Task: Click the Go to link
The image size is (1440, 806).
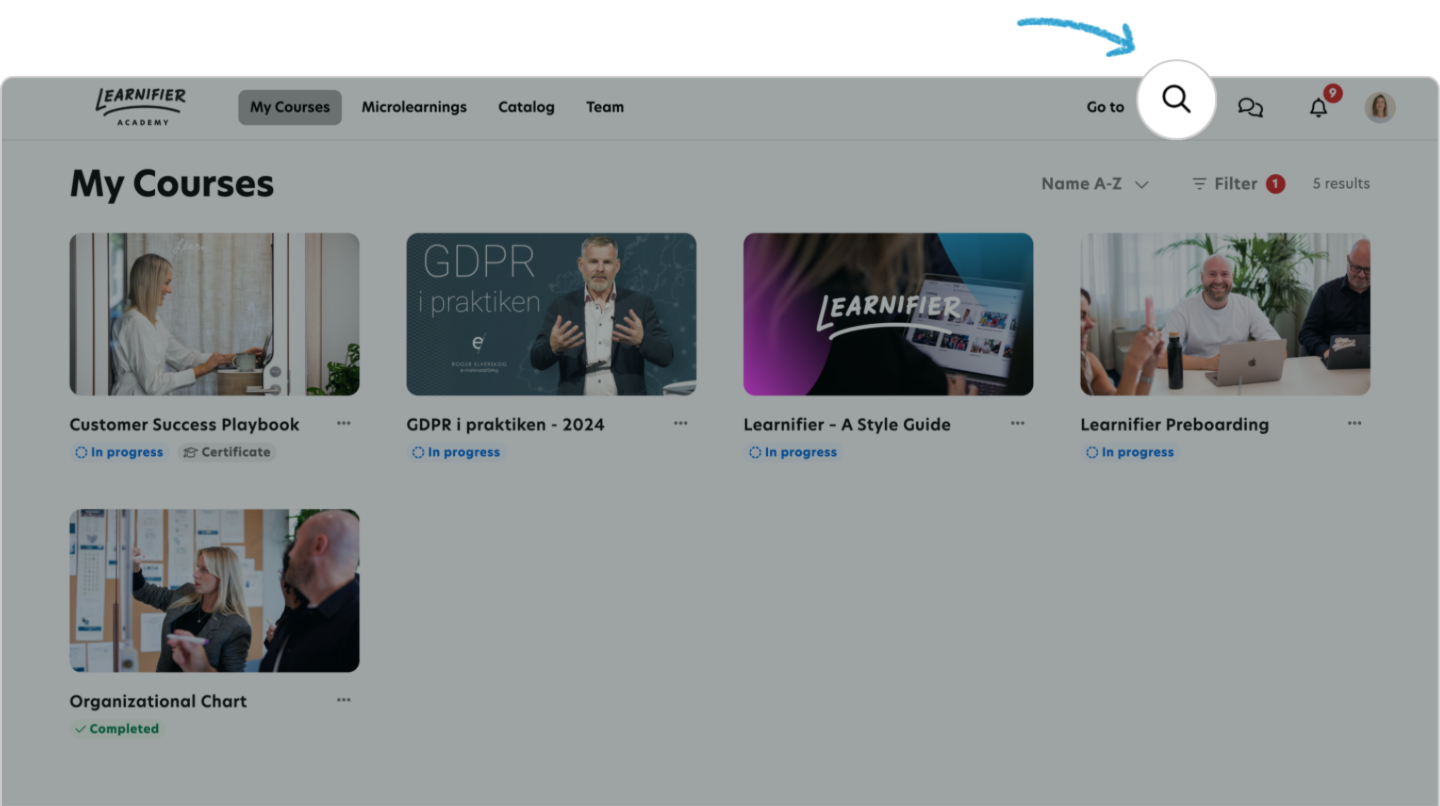Action: (x=1105, y=107)
